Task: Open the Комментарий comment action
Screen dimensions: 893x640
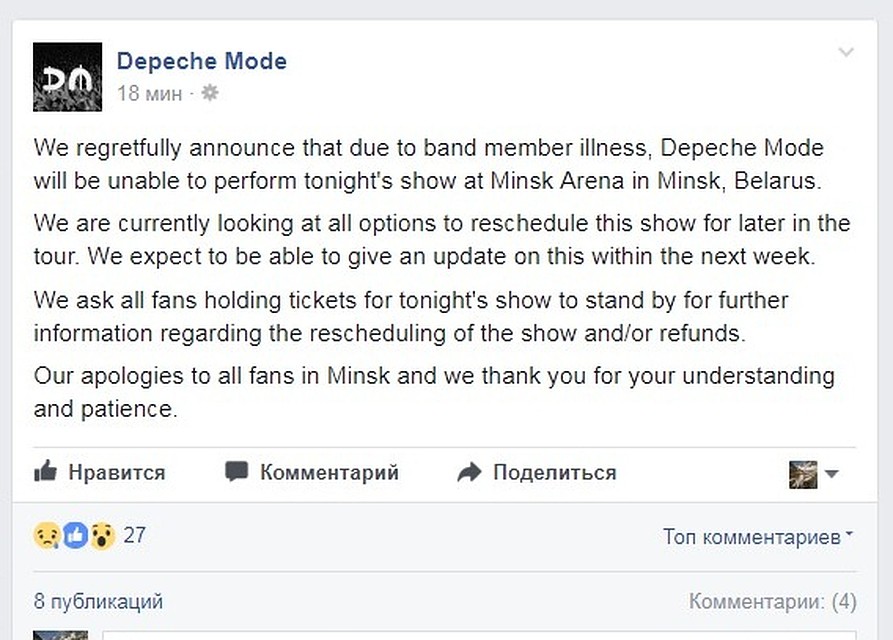Action: (329, 473)
